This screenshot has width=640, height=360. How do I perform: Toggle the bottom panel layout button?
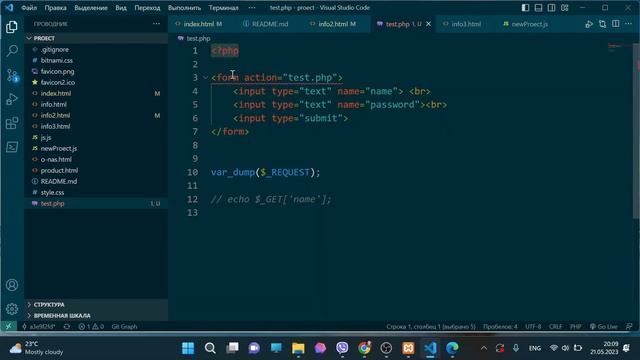click(x=538, y=8)
